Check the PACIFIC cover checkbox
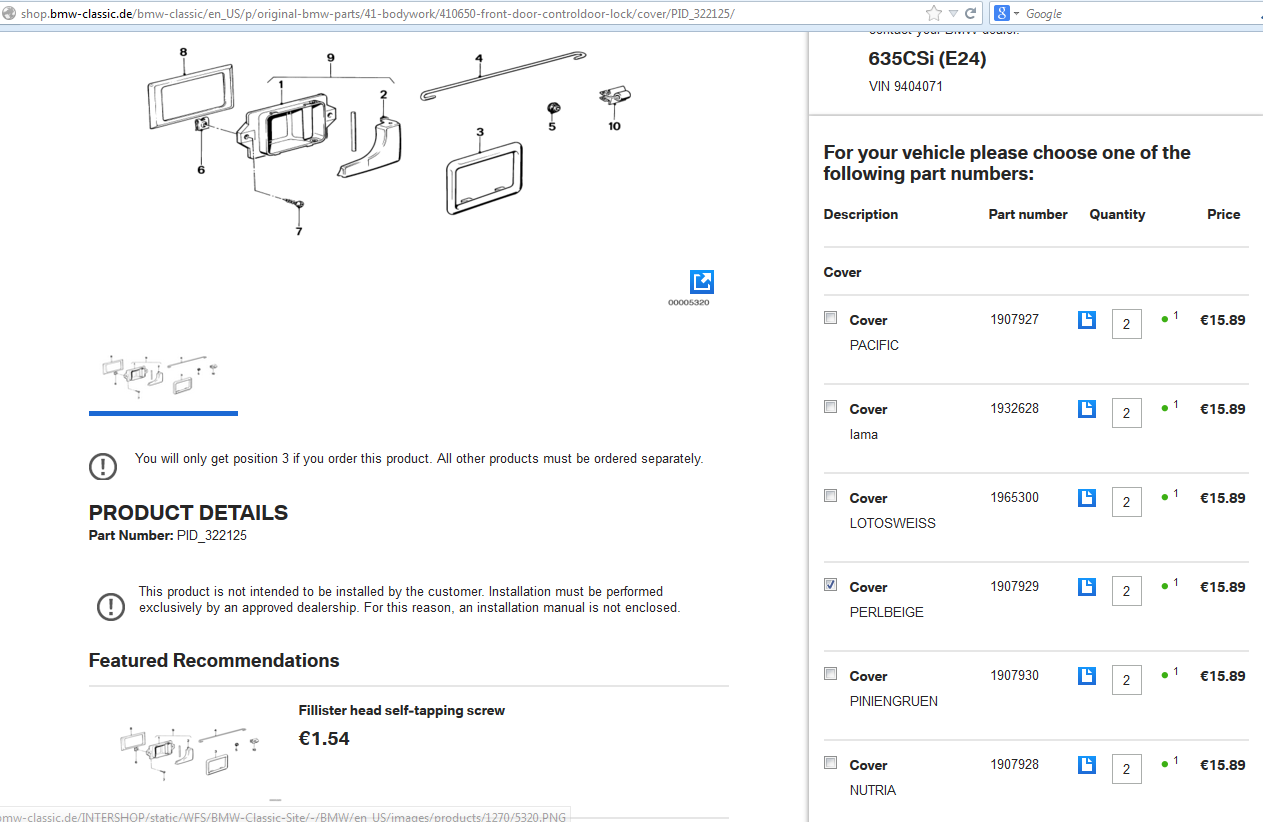1263x822 pixels. 830,318
